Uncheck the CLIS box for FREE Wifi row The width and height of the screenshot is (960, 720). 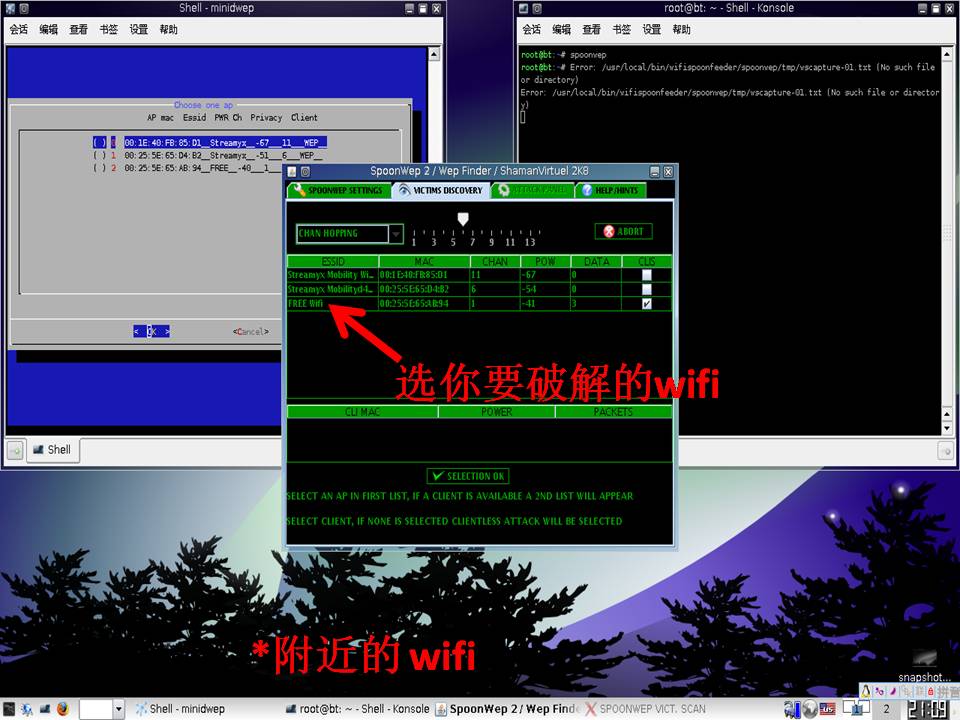pyautogui.click(x=647, y=304)
